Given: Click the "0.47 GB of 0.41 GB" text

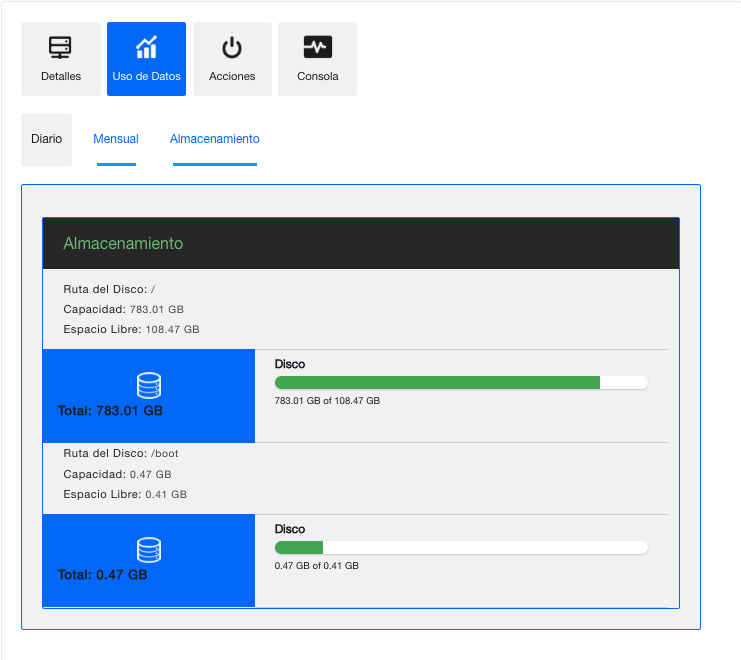Looking at the screenshot, I should click(316, 565).
